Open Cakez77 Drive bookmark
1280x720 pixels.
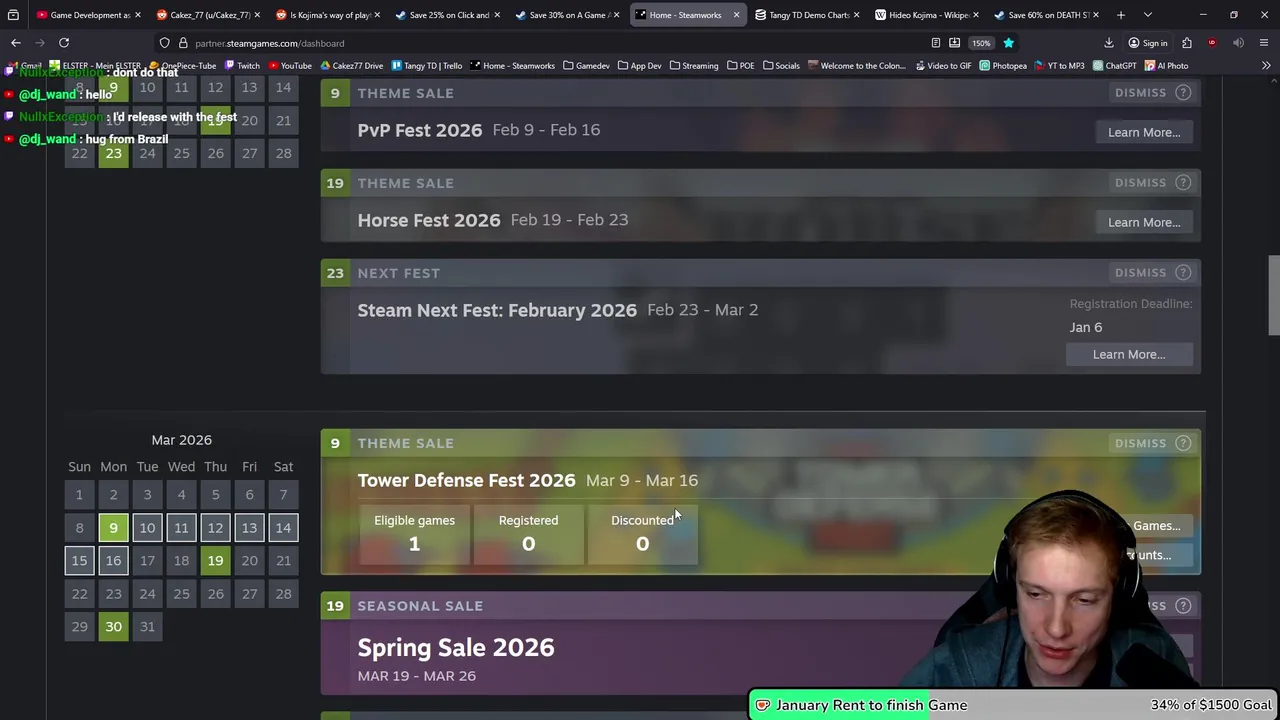pos(351,66)
